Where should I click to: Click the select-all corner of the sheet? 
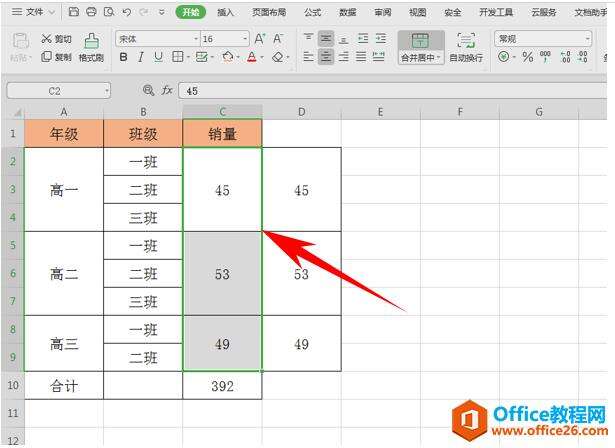[17, 113]
